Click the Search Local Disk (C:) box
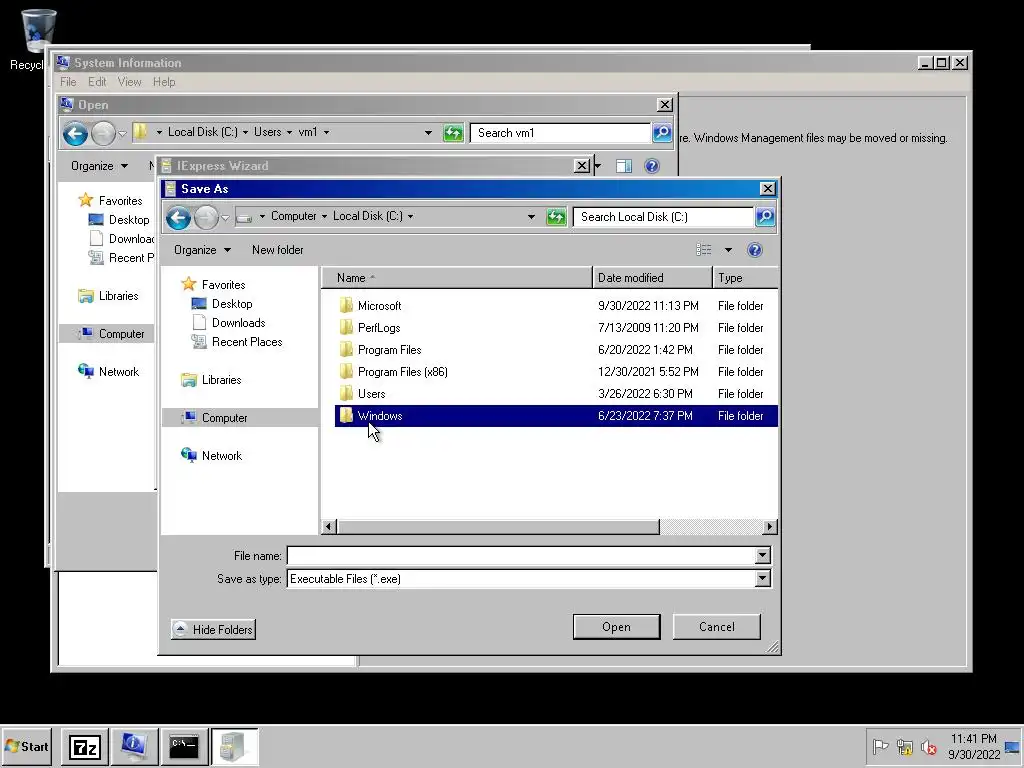 pyautogui.click(x=663, y=217)
